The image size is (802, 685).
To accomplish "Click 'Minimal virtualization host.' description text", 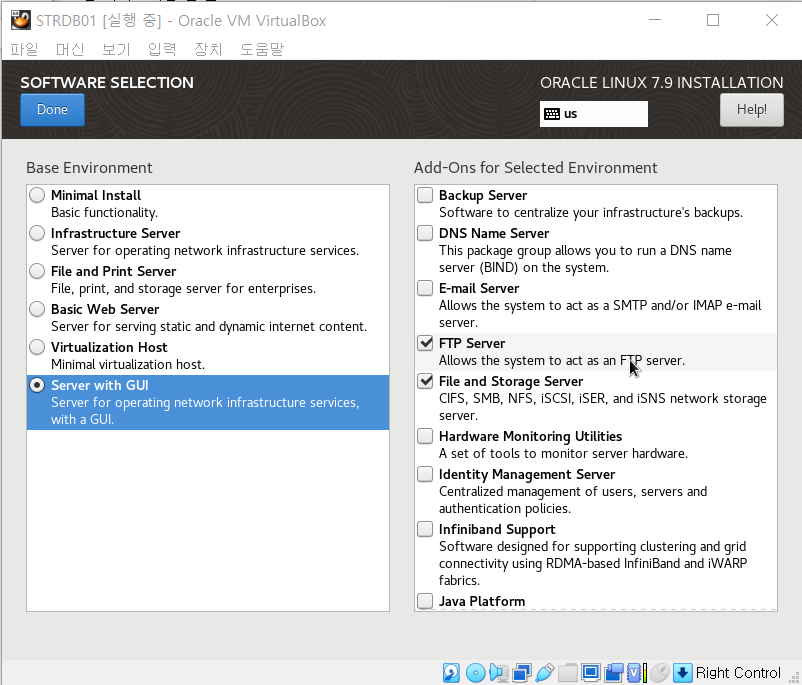I will (128, 364).
